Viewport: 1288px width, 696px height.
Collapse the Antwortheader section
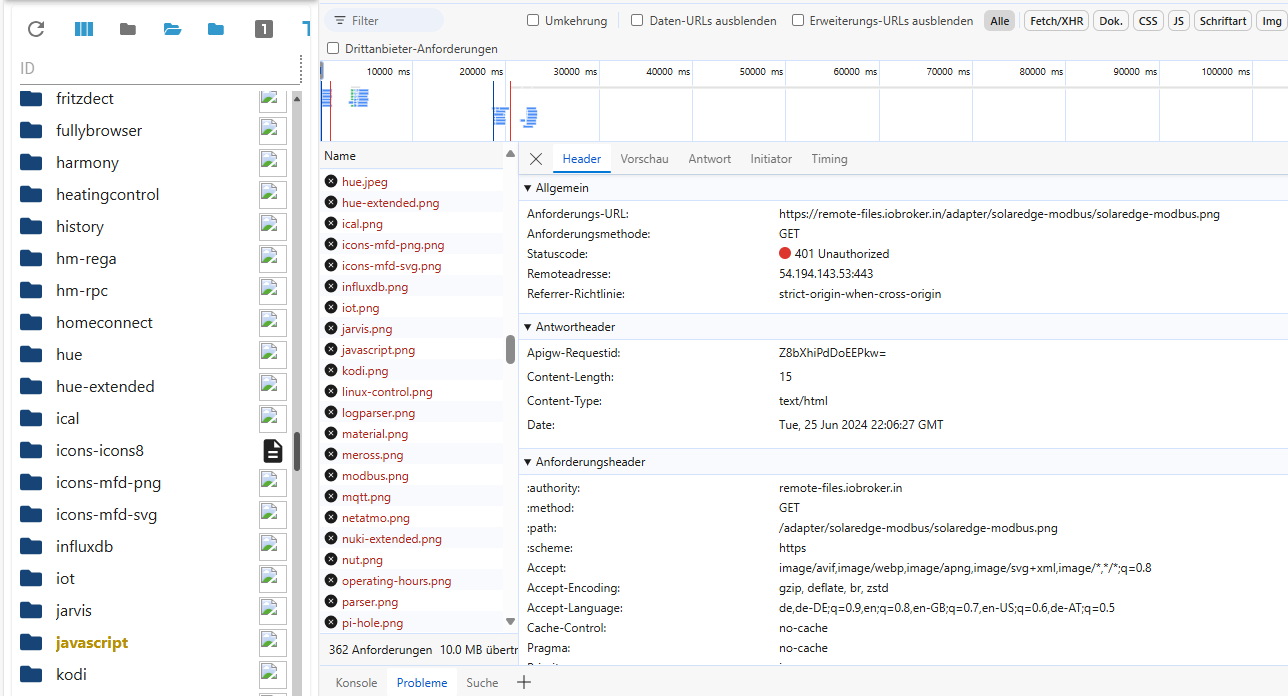528,327
